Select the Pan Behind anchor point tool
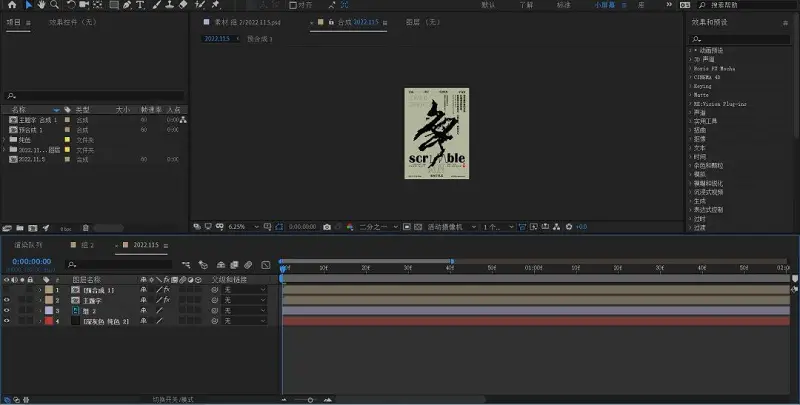The image size is (800, 405). (x=97, y=5)
